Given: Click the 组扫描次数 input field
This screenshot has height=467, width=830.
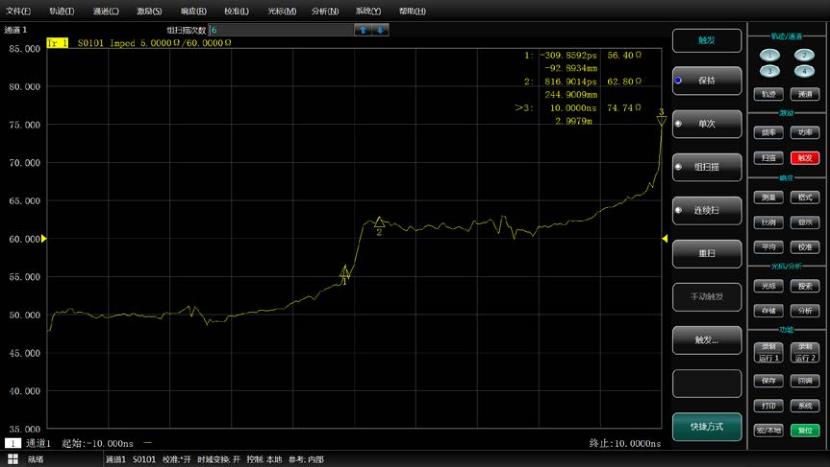Looking at the screenshot, I should (277, 30).
